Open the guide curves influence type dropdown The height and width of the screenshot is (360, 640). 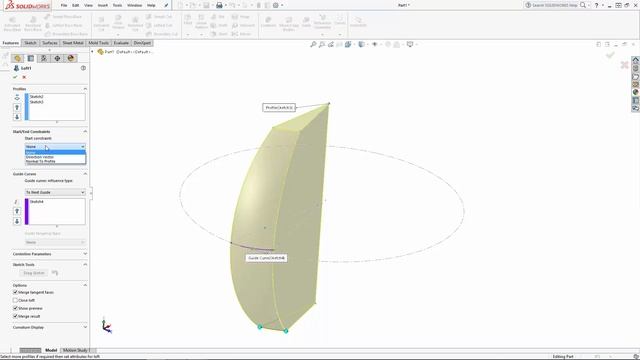[55, 192]
